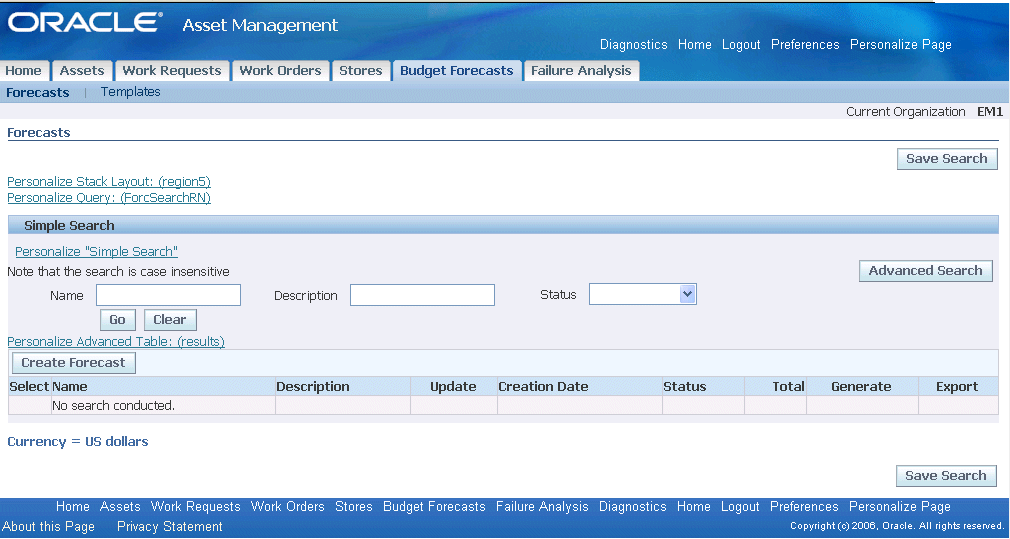Click Failure Analysis link in footer

542,506
